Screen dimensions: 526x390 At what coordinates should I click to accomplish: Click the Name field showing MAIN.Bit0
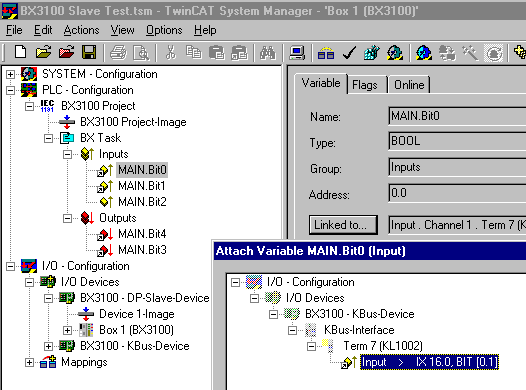(457, 116)
